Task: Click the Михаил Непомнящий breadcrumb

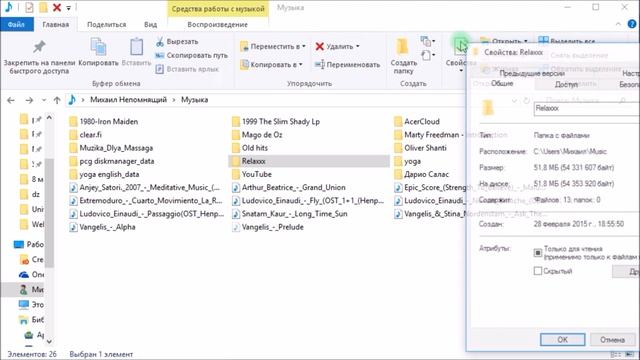Action: click(129, 100)
